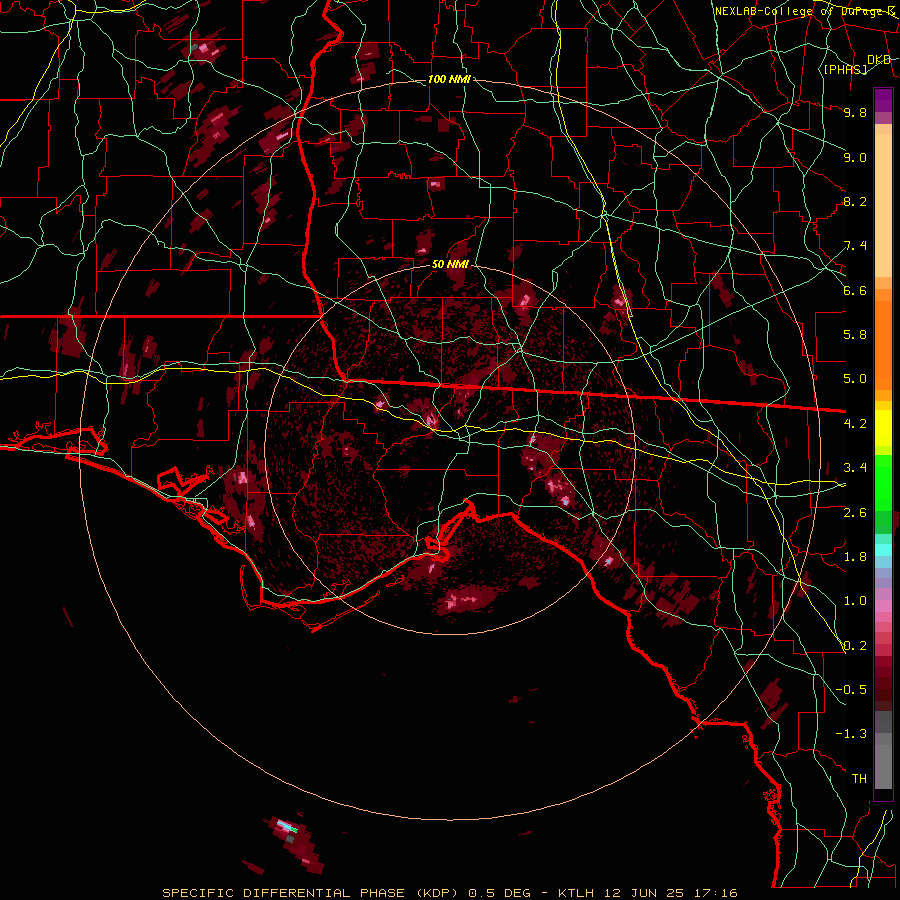
Task: Pick the pink segment of color bar
Action: coord(883,606)
